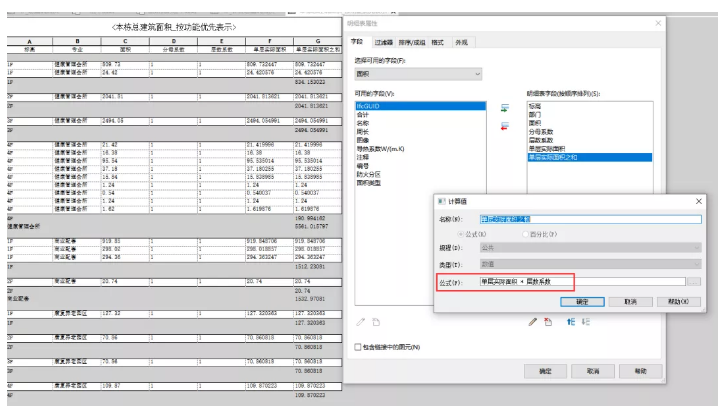727x411 pixels.
Task: Click the green-arrow add parameter icon
Action: coord(505,108)
